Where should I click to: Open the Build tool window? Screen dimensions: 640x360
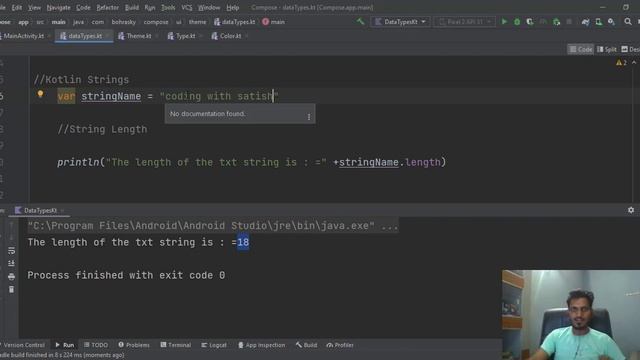[307, 345]
